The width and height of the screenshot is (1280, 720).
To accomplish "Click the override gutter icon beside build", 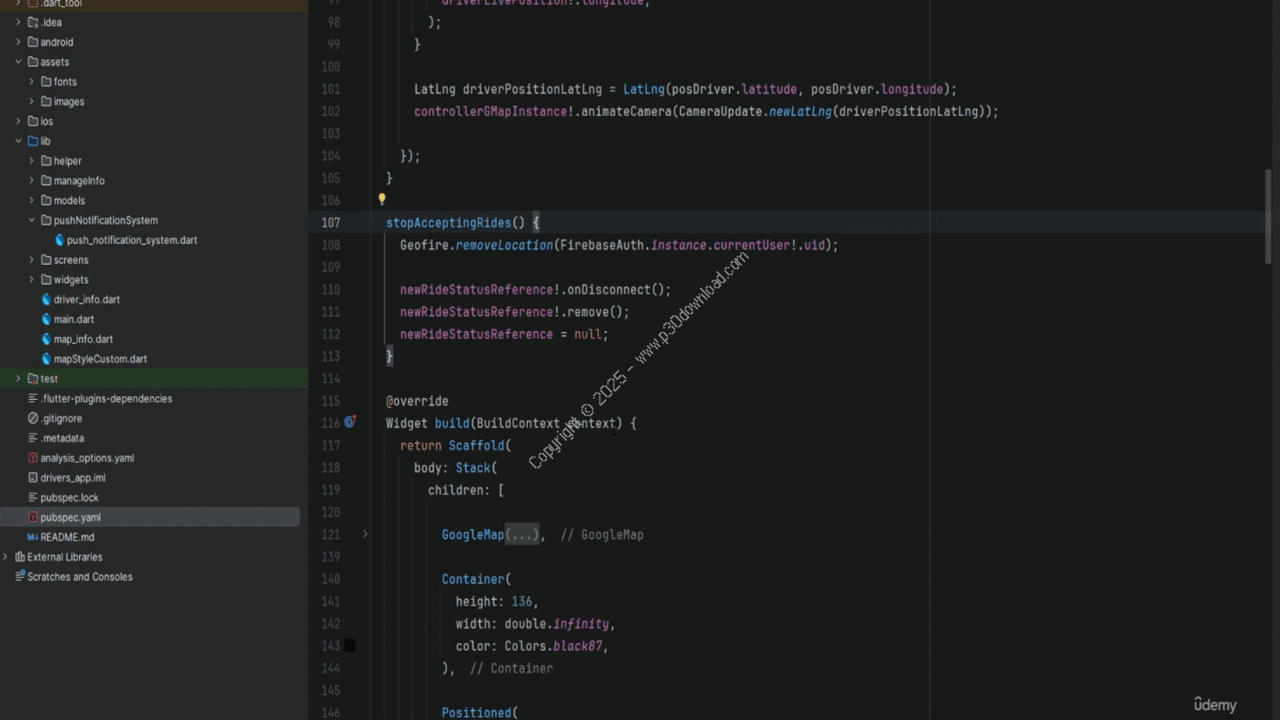I will tap(350, 422).
